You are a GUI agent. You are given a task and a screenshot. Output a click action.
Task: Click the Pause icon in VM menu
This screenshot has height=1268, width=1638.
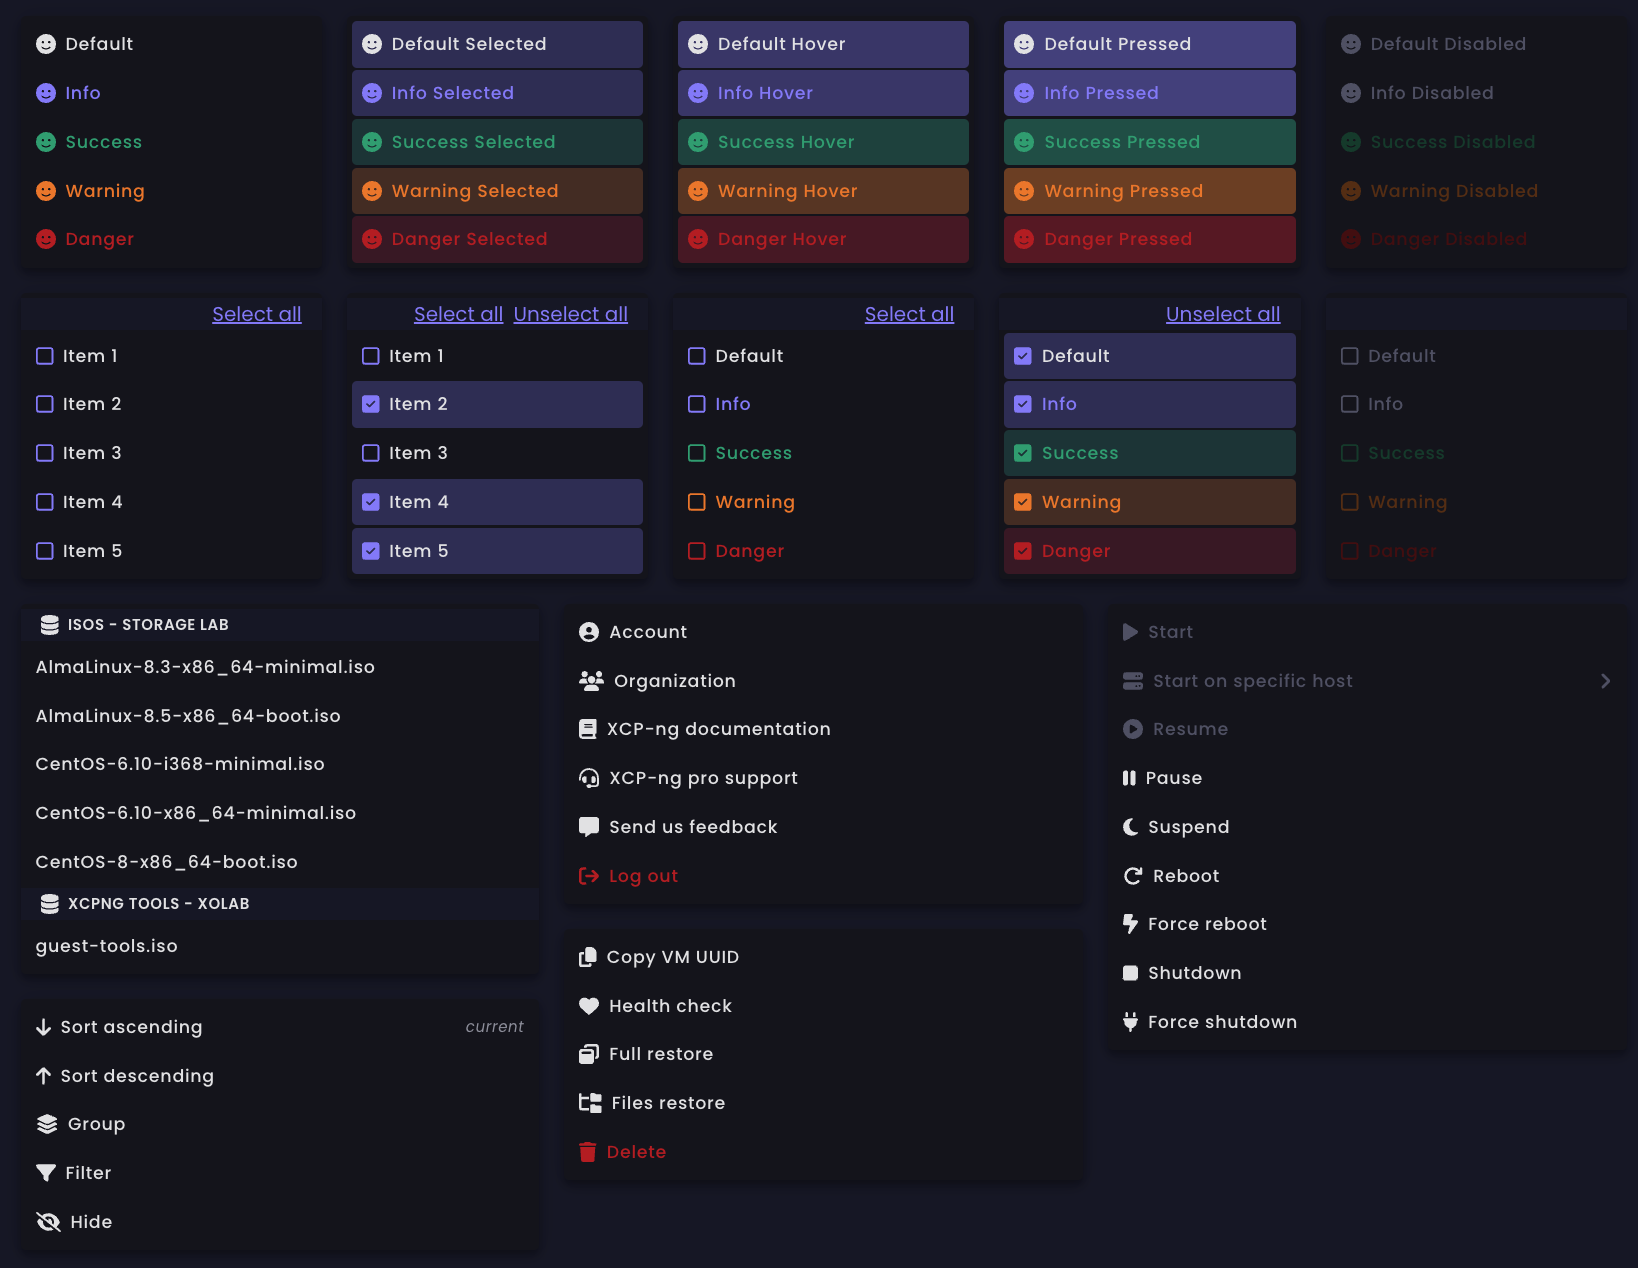[1129, 778]
